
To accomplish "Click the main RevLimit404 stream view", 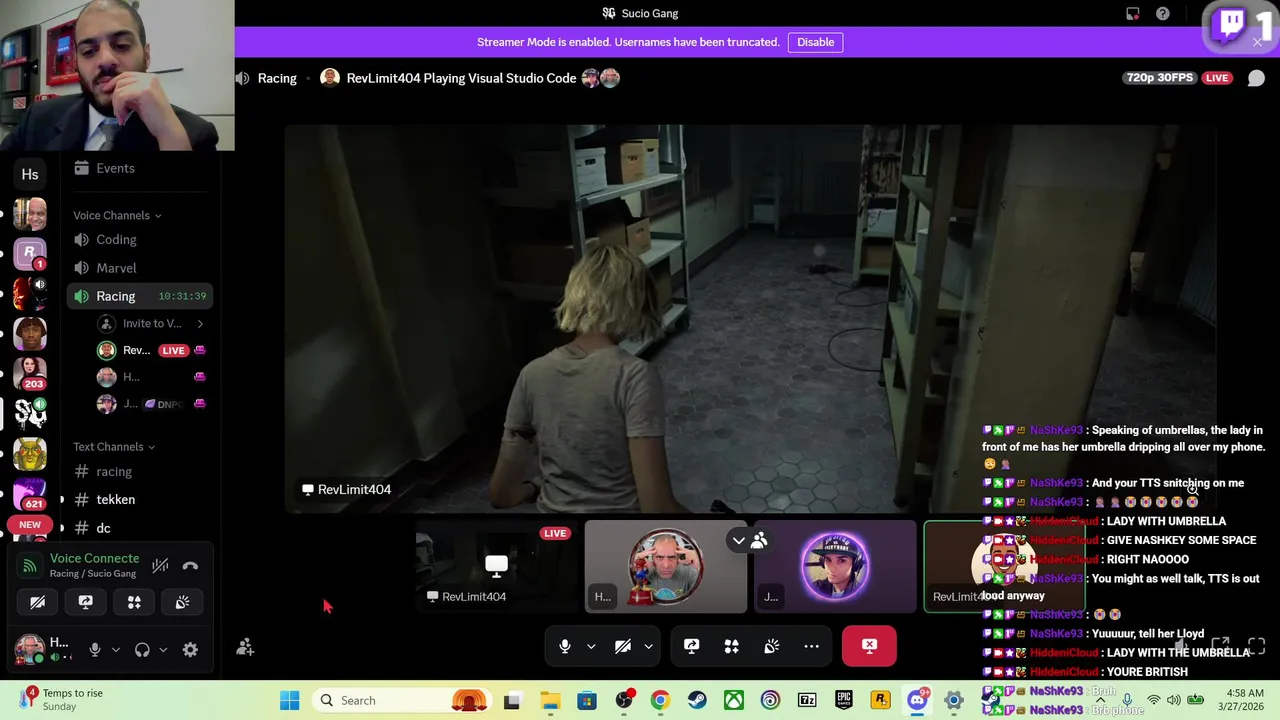I will (x=750, y=319).
